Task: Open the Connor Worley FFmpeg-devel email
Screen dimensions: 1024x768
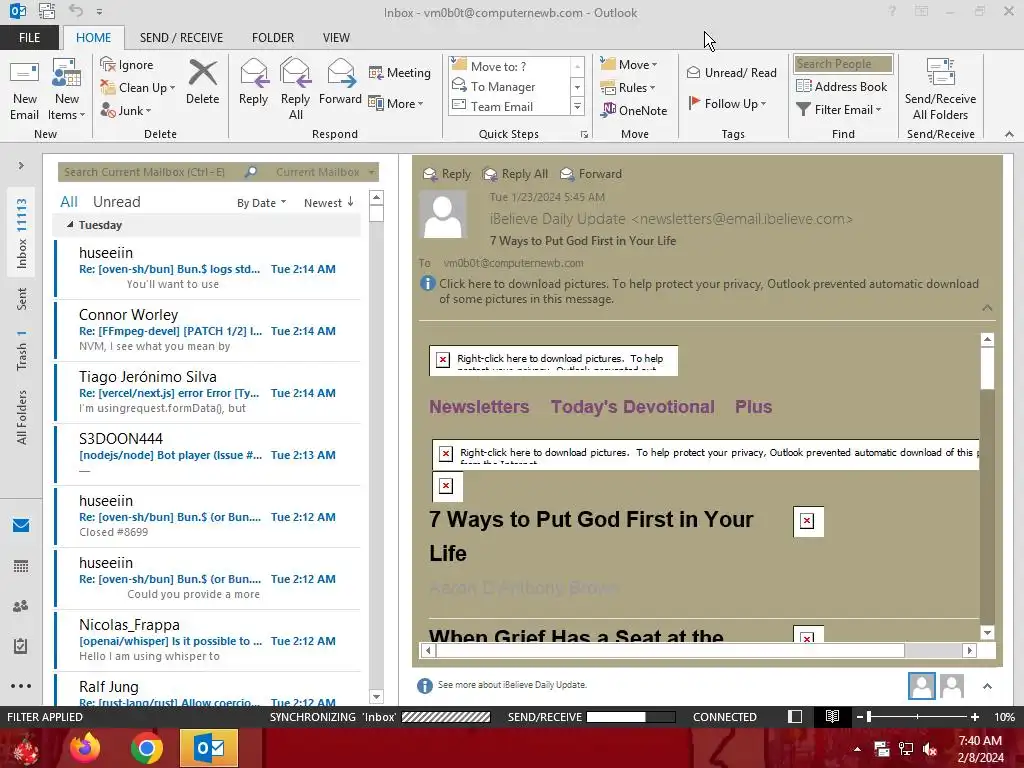Action: 208,330
